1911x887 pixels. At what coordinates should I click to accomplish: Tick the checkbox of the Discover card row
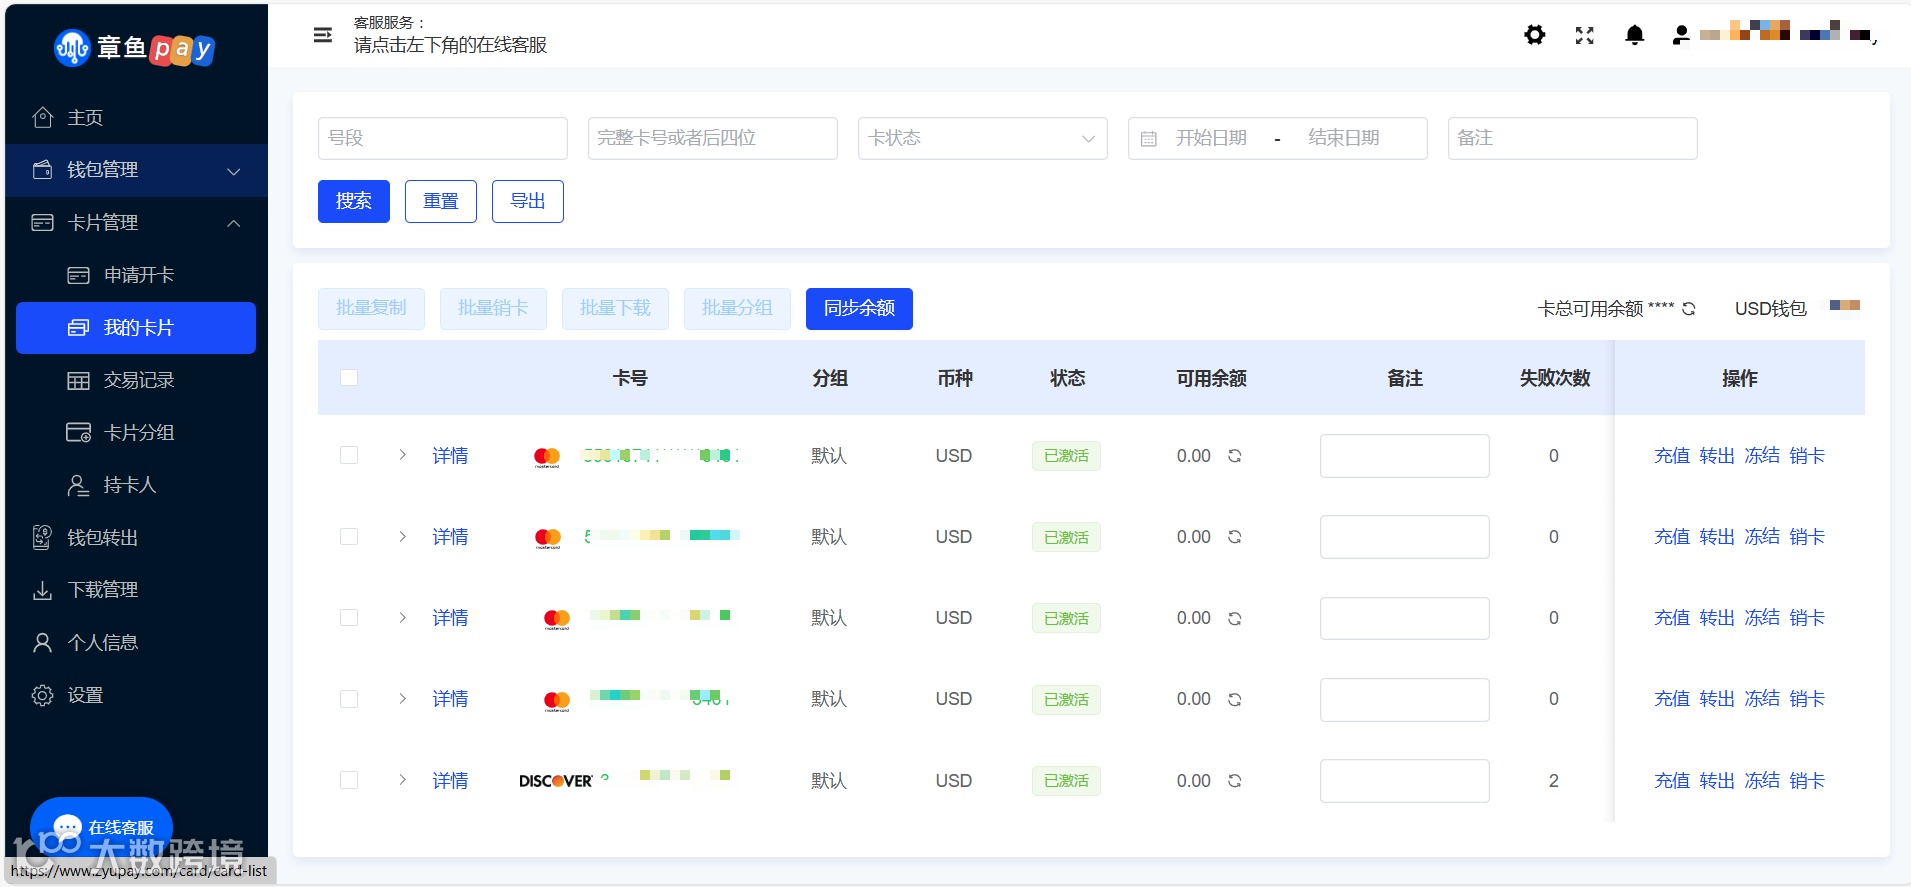coord(349,781)
